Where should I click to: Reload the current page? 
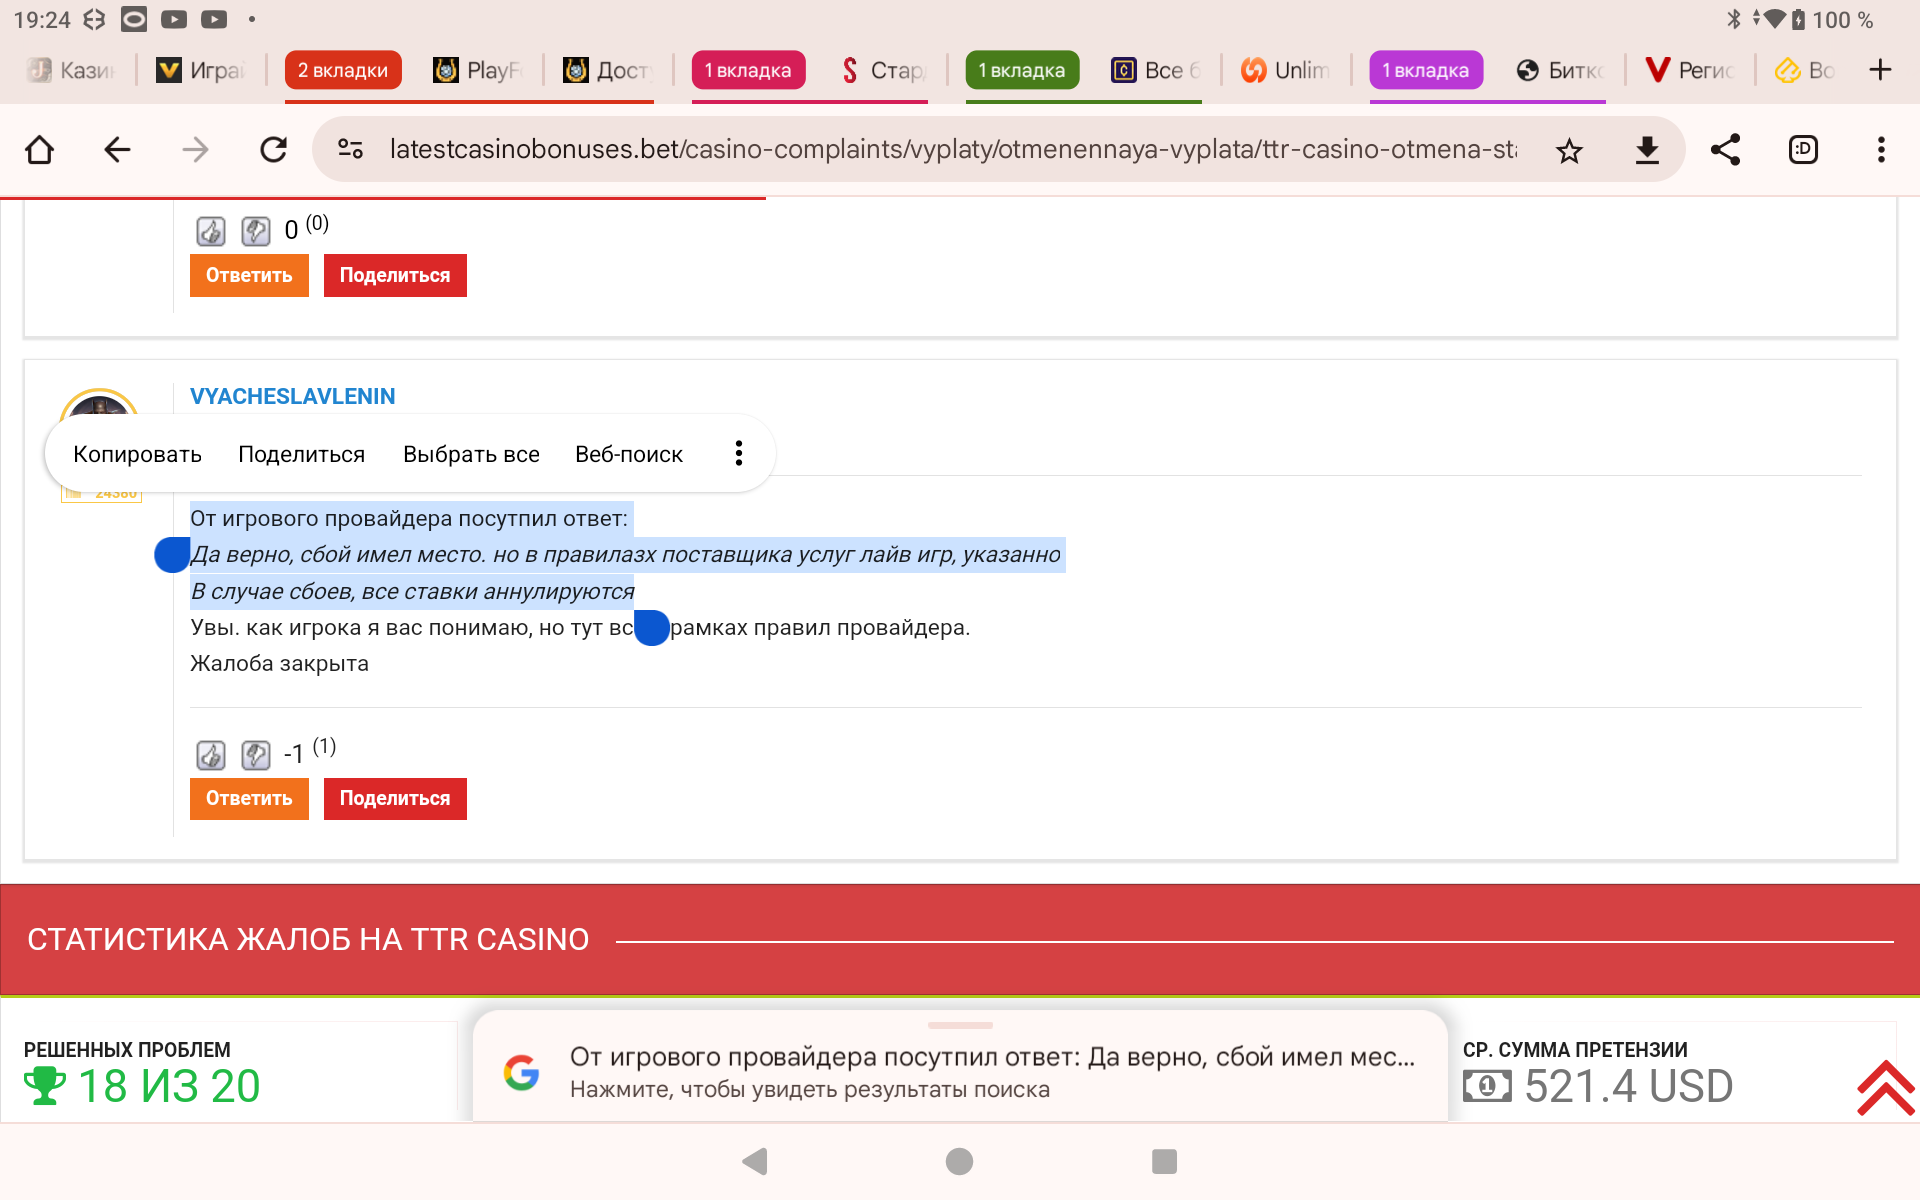[x=273, y=150]
